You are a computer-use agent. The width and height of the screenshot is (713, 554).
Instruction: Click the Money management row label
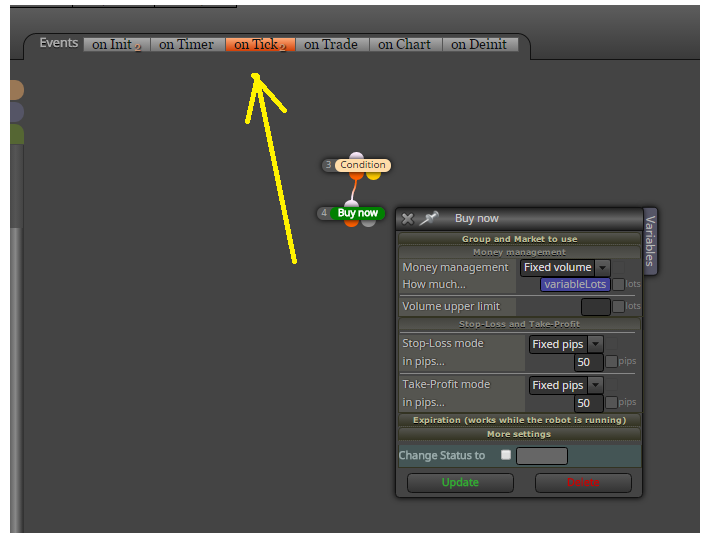click(455, 267)
